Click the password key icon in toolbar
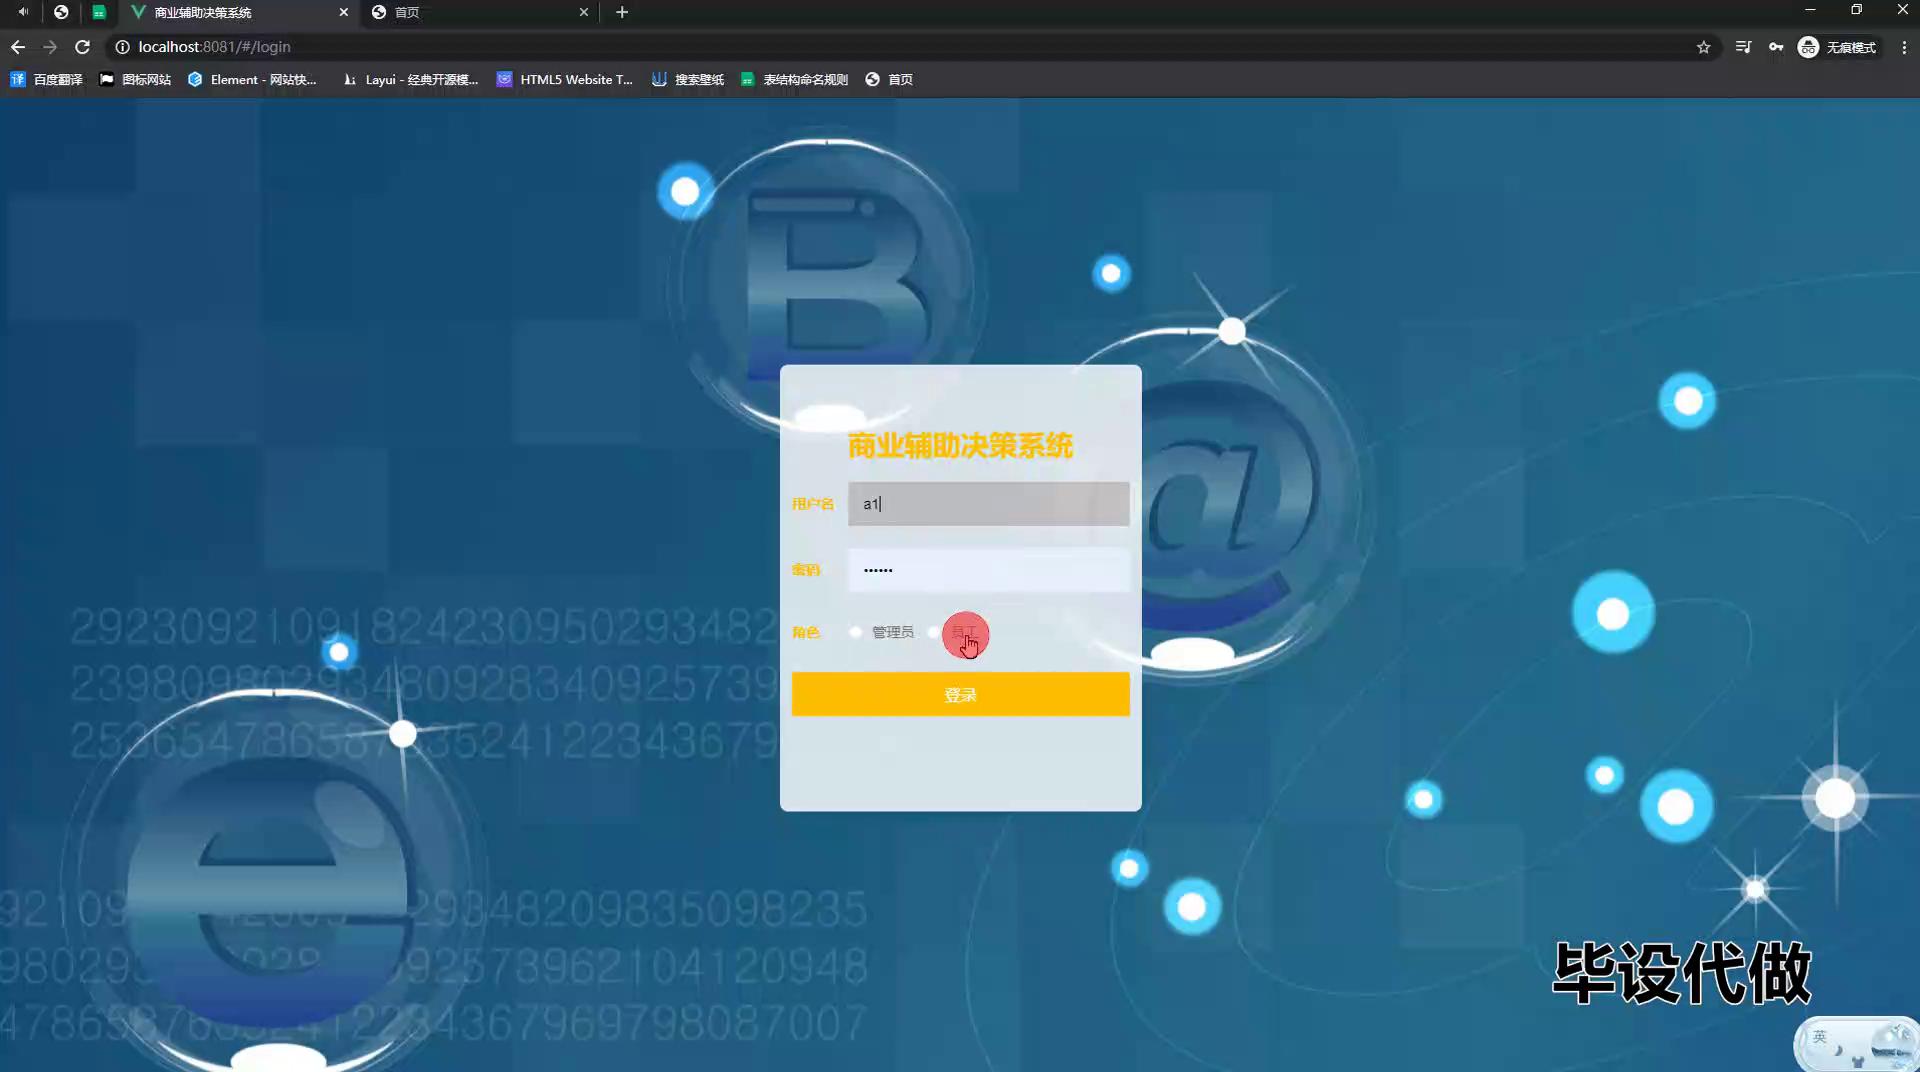This screenshot has width=1920, height=1072. pos(1776,47)
